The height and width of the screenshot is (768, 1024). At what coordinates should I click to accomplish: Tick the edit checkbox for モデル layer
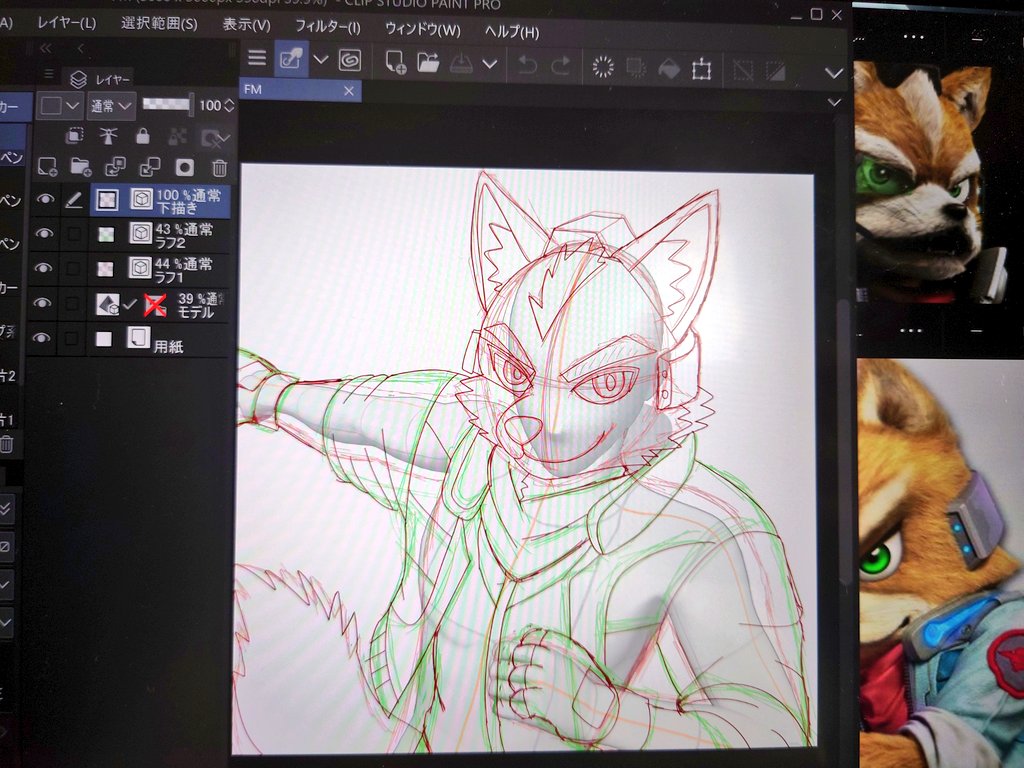(72, 303)
